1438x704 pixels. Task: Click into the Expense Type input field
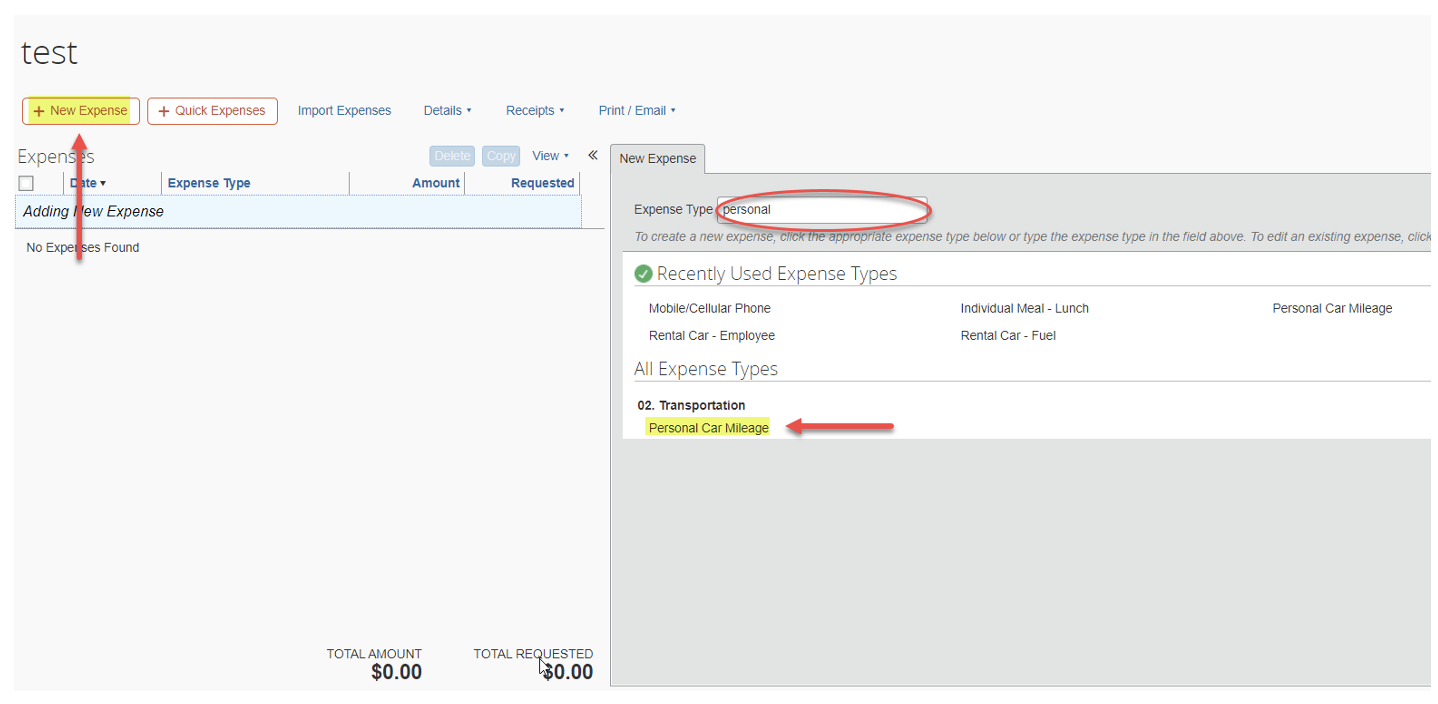822,210
